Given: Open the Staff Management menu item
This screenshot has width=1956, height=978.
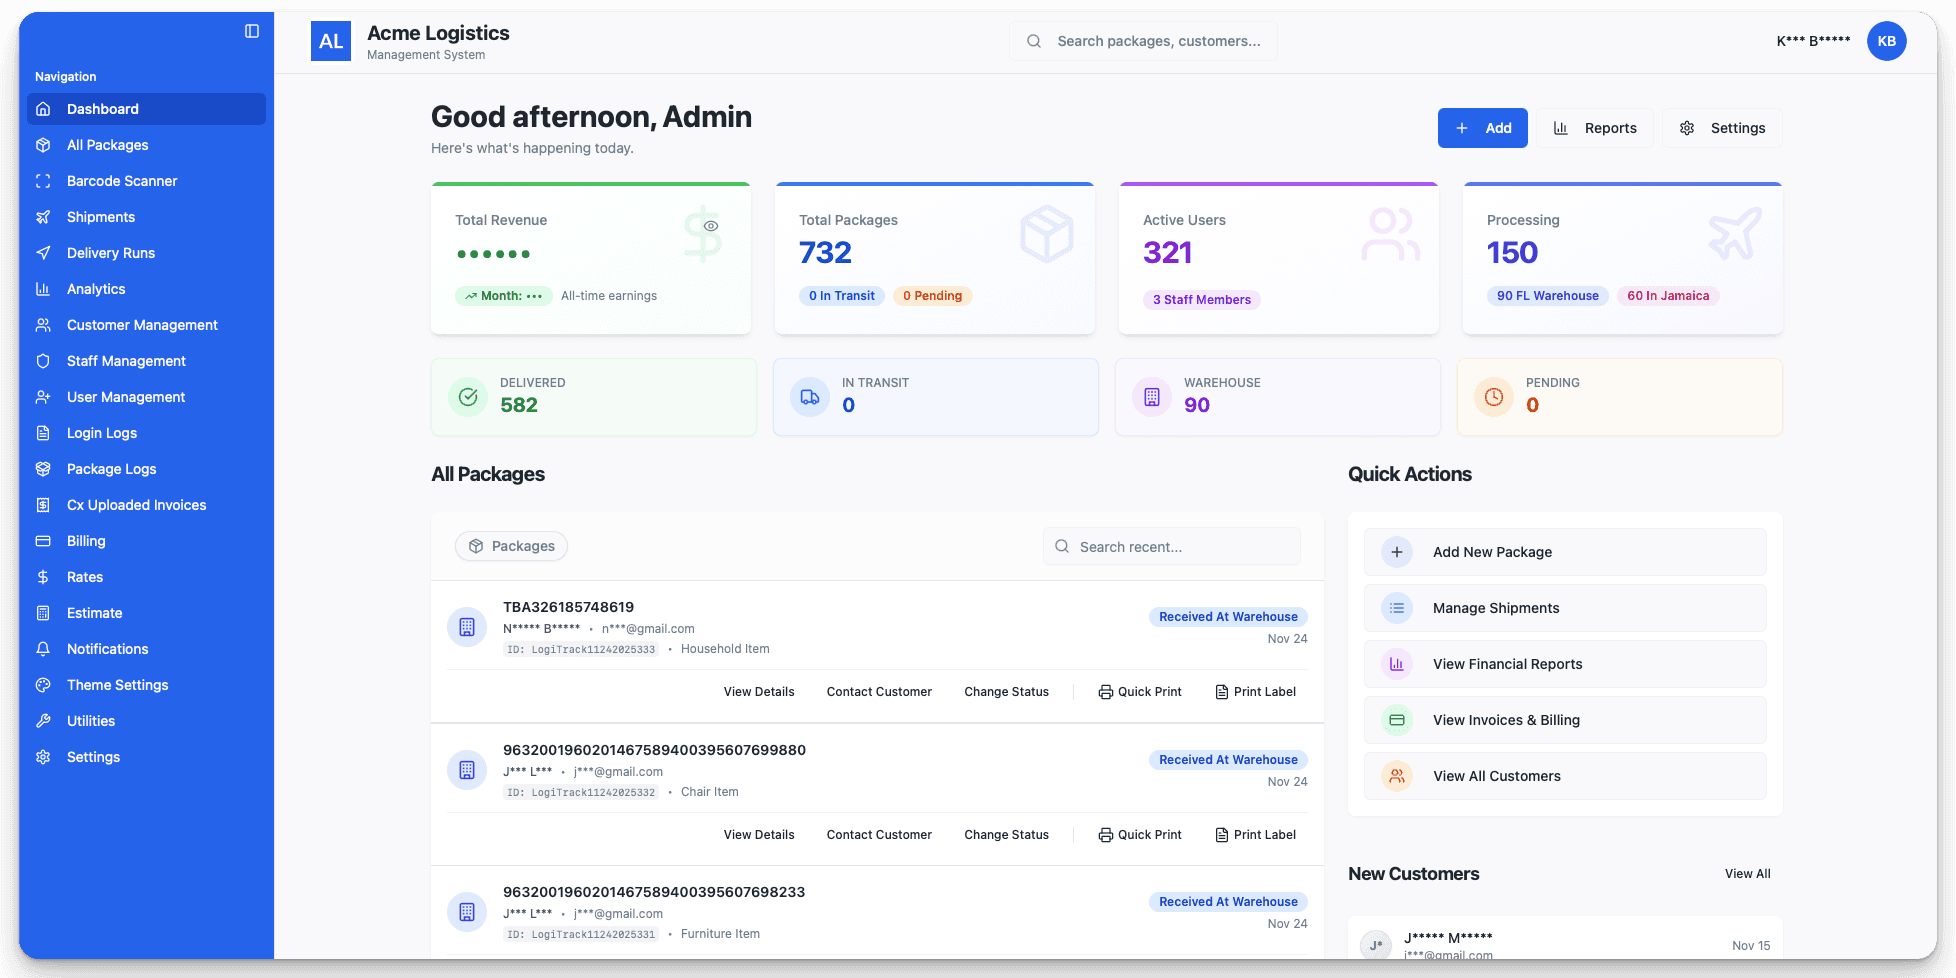Looking at the screenshot, I should click(x=125, y=361).
